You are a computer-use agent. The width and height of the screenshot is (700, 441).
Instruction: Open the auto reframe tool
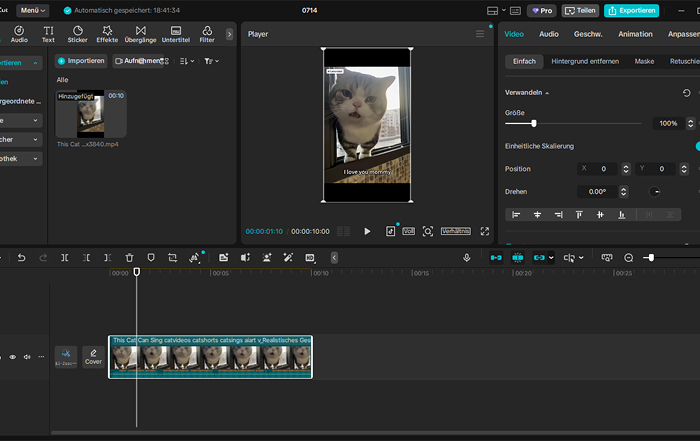point(194,258)
